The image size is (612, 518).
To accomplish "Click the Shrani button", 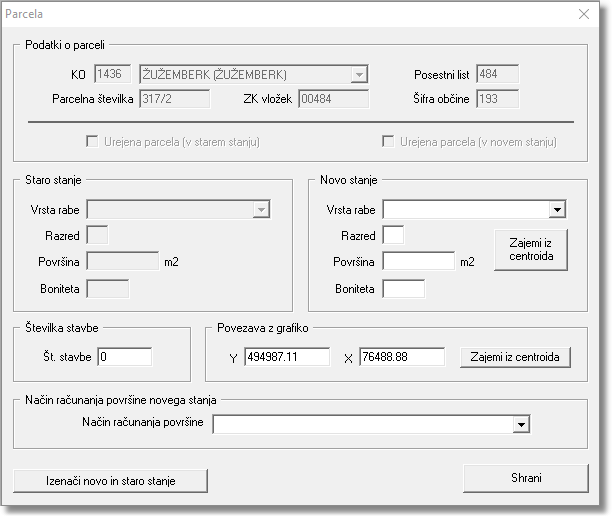I will pyautogui.click(x=526, y=478).
